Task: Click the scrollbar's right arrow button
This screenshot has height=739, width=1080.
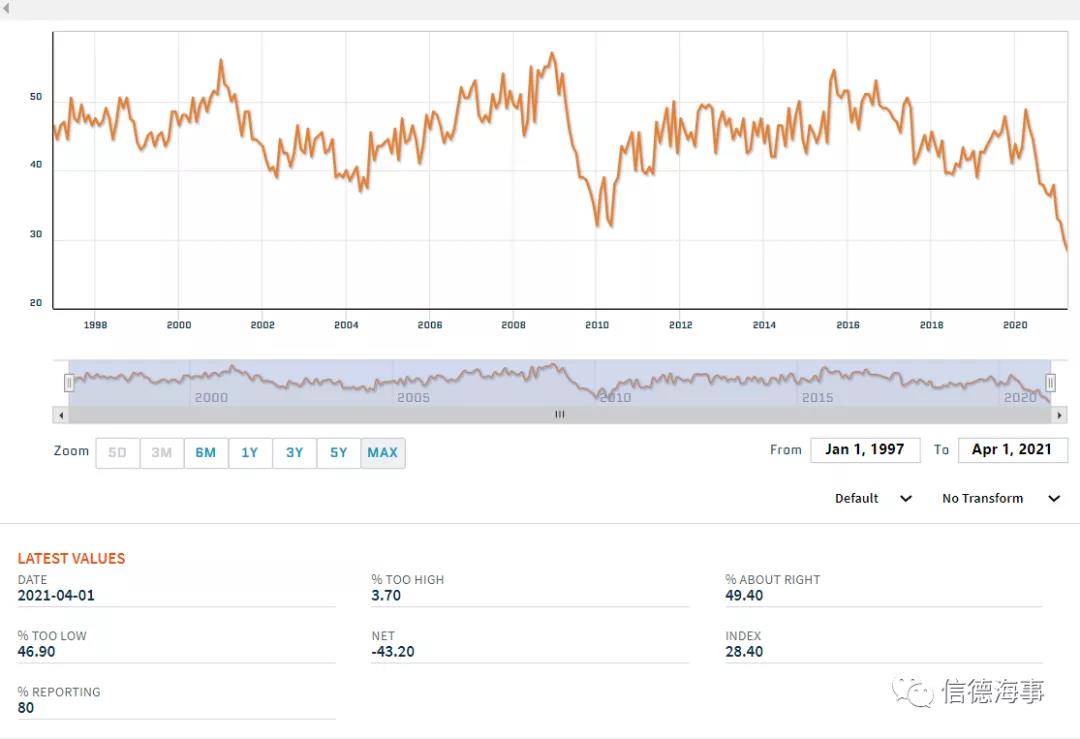Action: click(x=1059, y=414)
